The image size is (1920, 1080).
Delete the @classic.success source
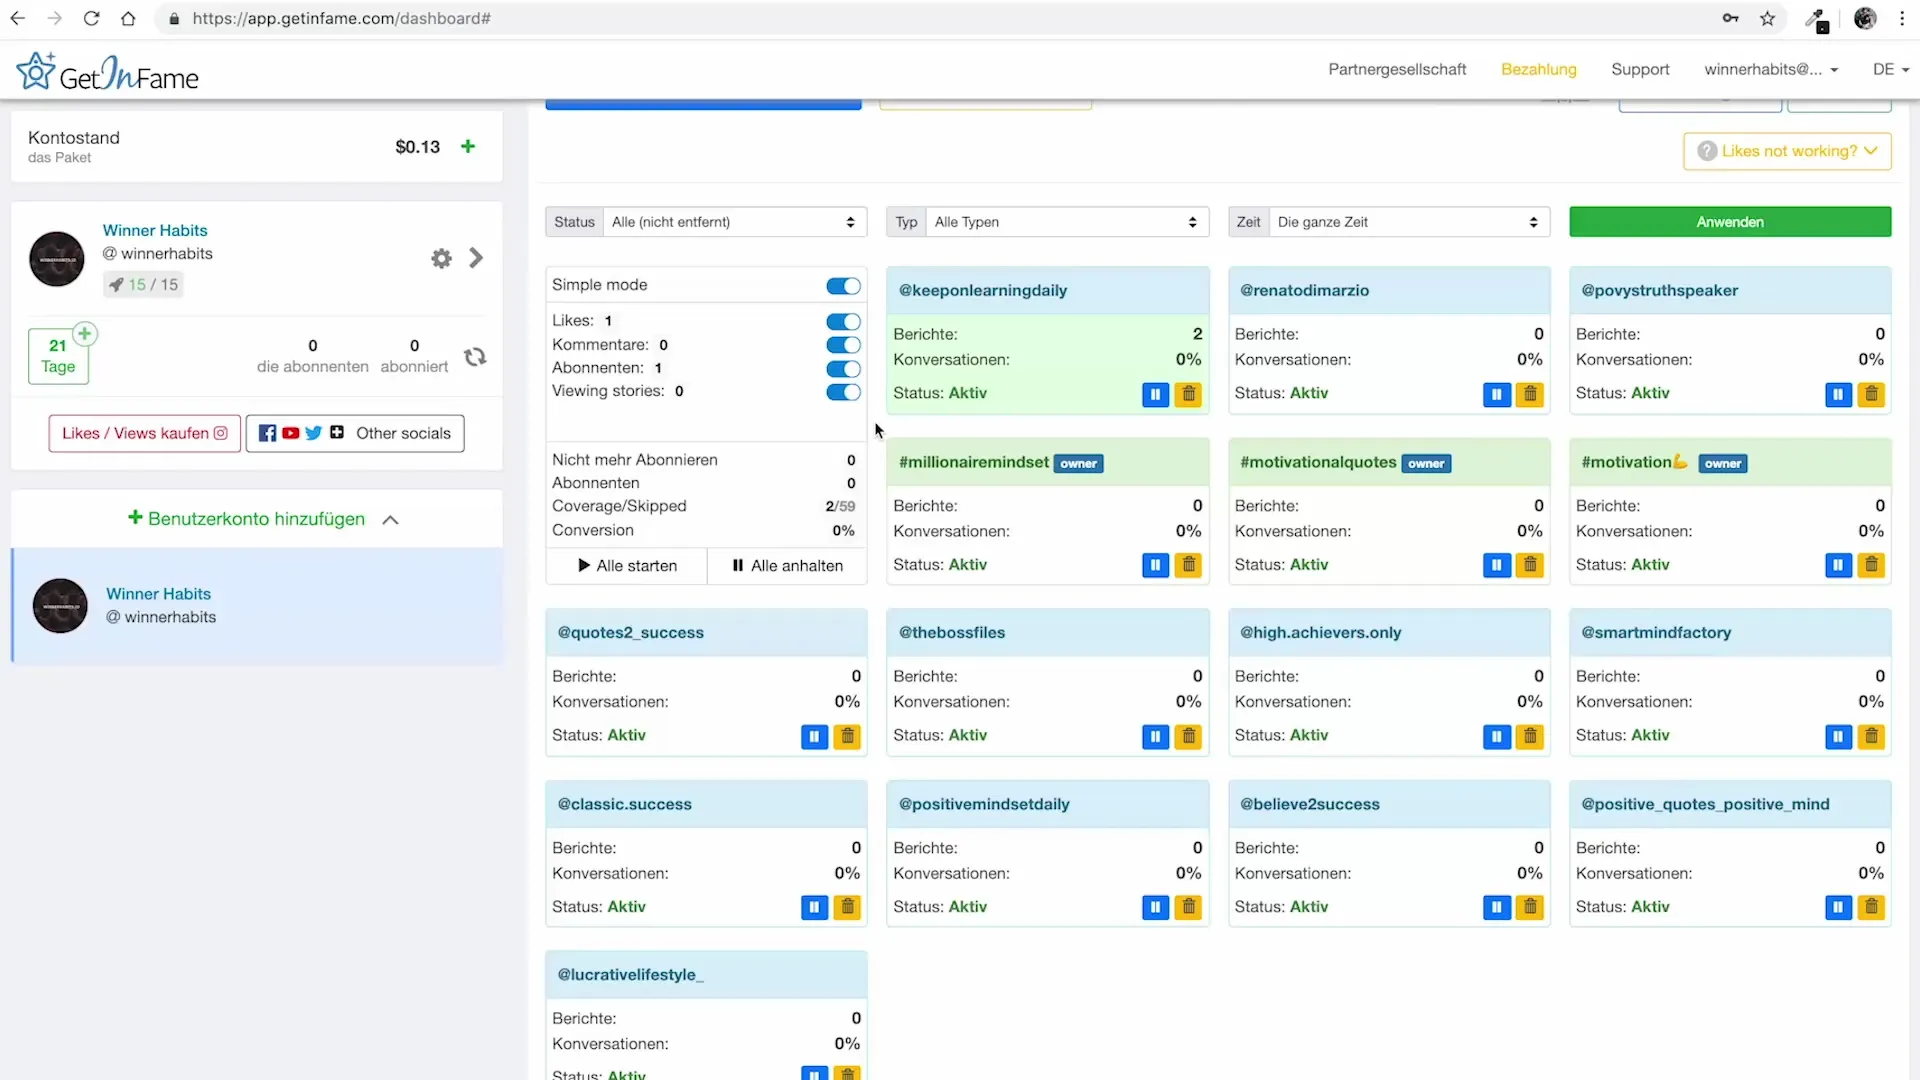(847, 907)
